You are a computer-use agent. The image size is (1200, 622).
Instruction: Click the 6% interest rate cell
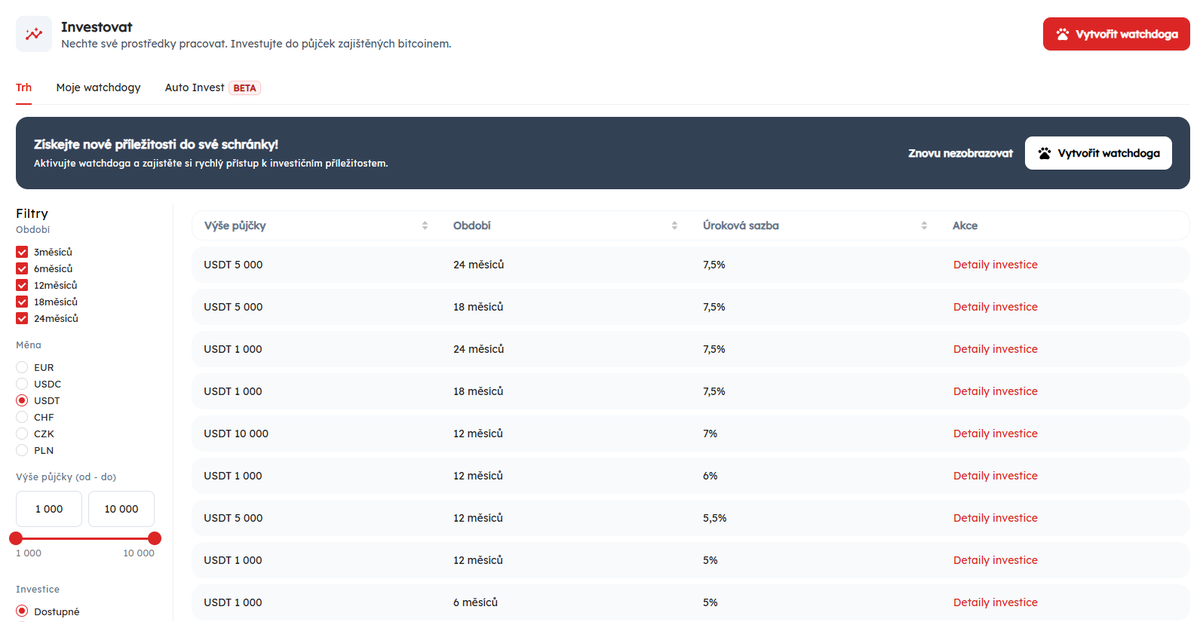point(710,476)
